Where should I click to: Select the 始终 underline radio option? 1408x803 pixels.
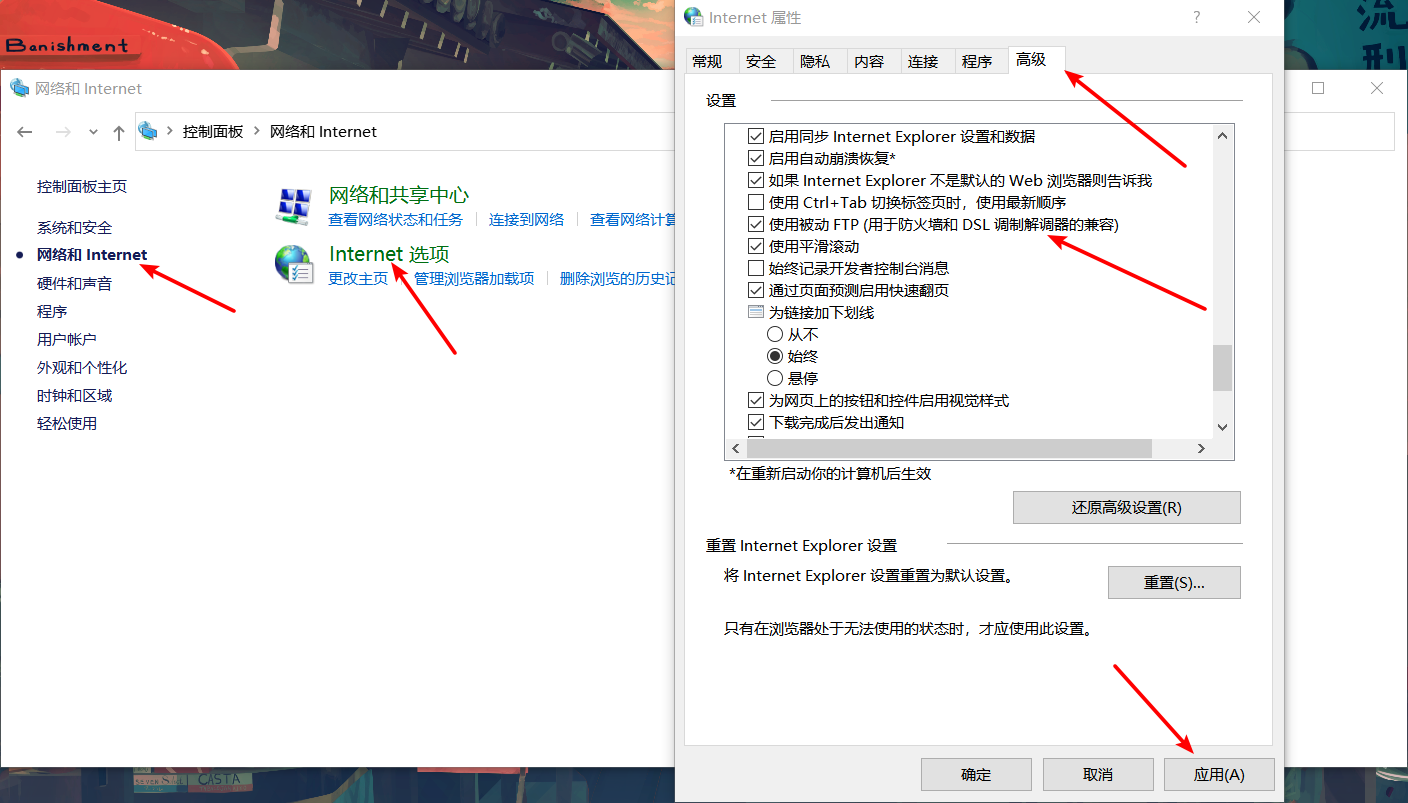coord(775,356)
